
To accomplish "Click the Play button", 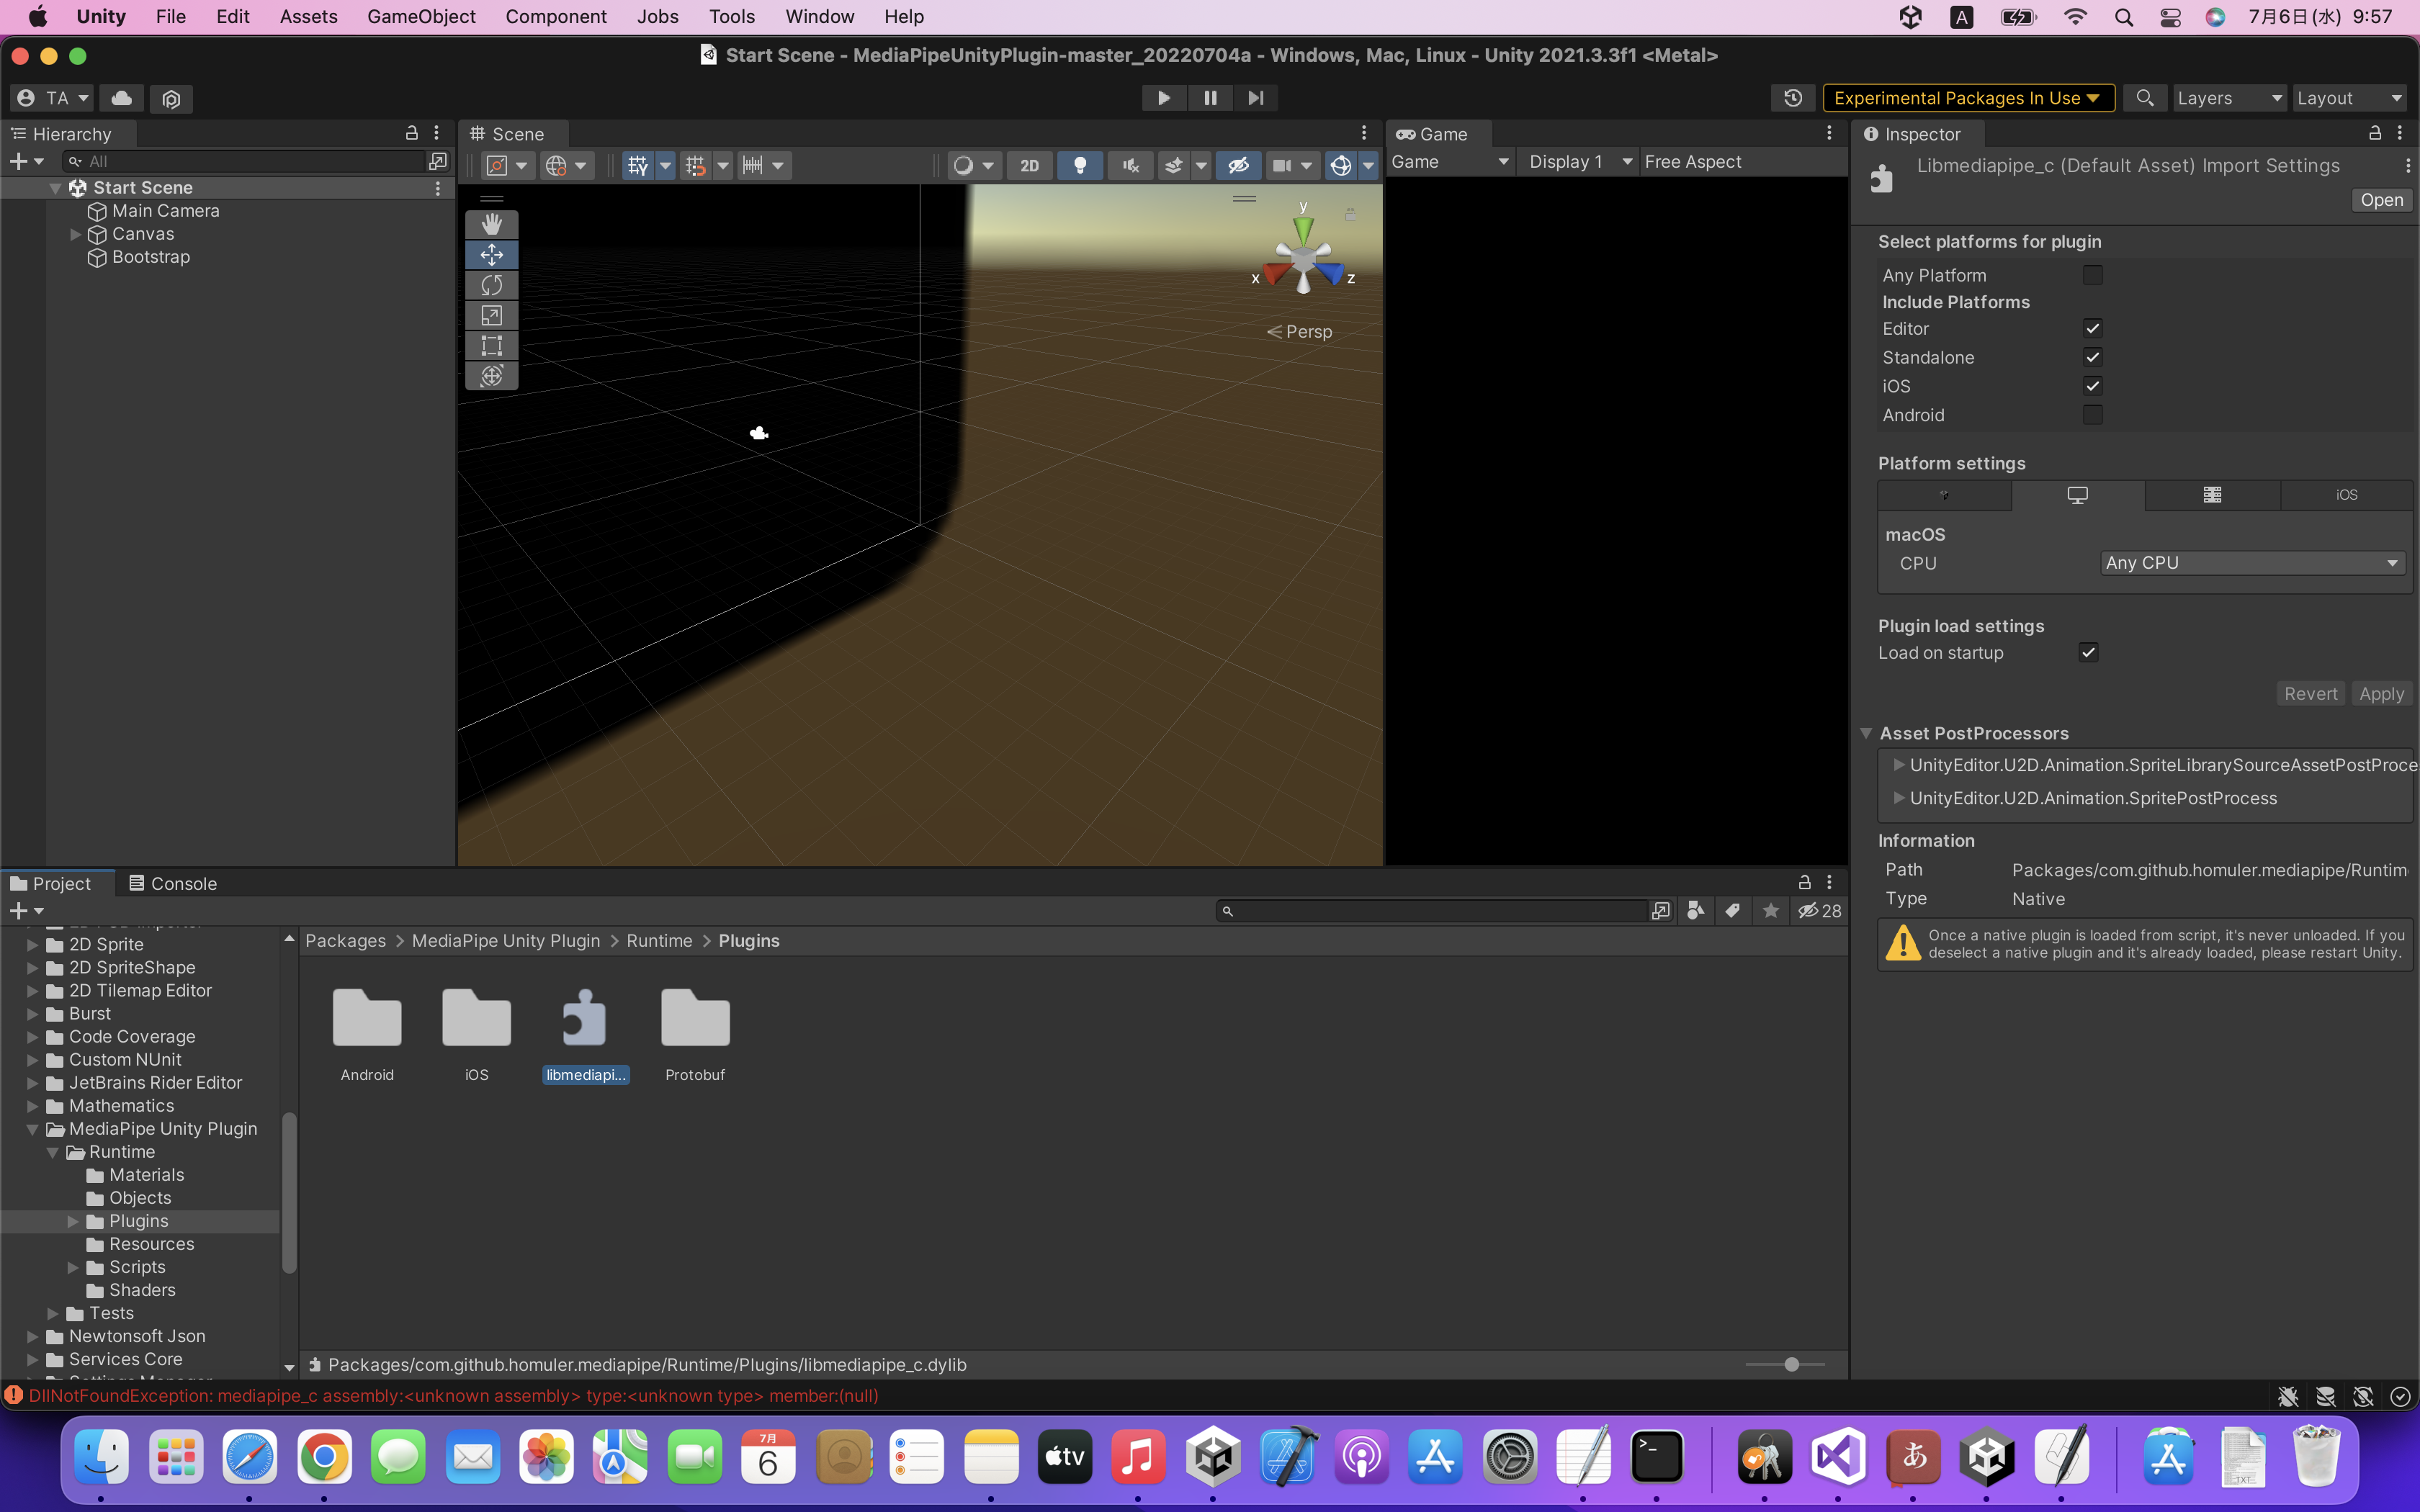I will click(1163, 98).
